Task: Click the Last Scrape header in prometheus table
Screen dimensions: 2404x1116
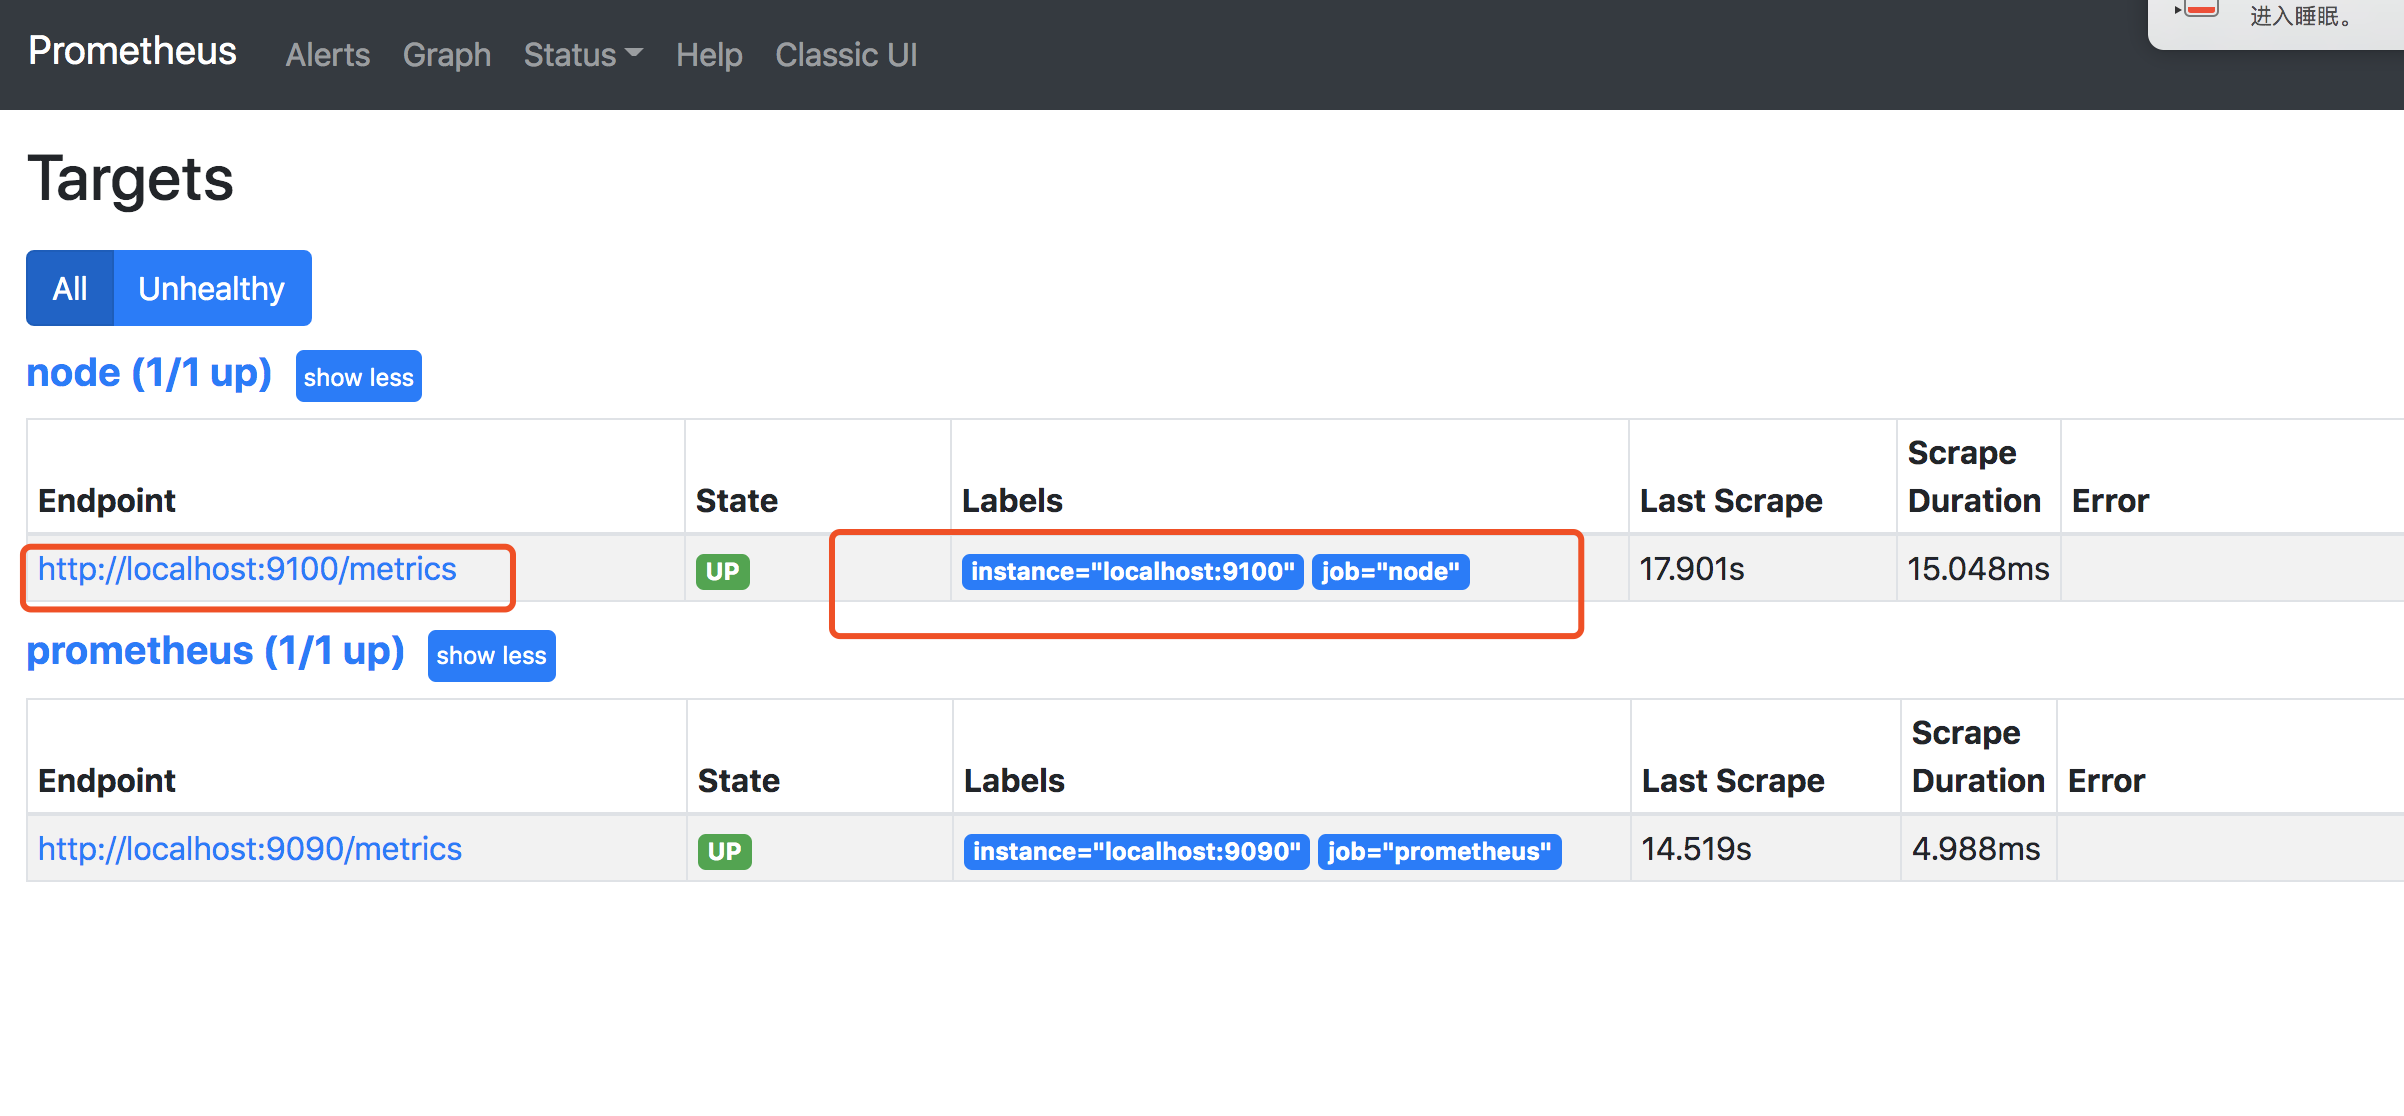Action: pyautogui.click(x=1733, y=780)
